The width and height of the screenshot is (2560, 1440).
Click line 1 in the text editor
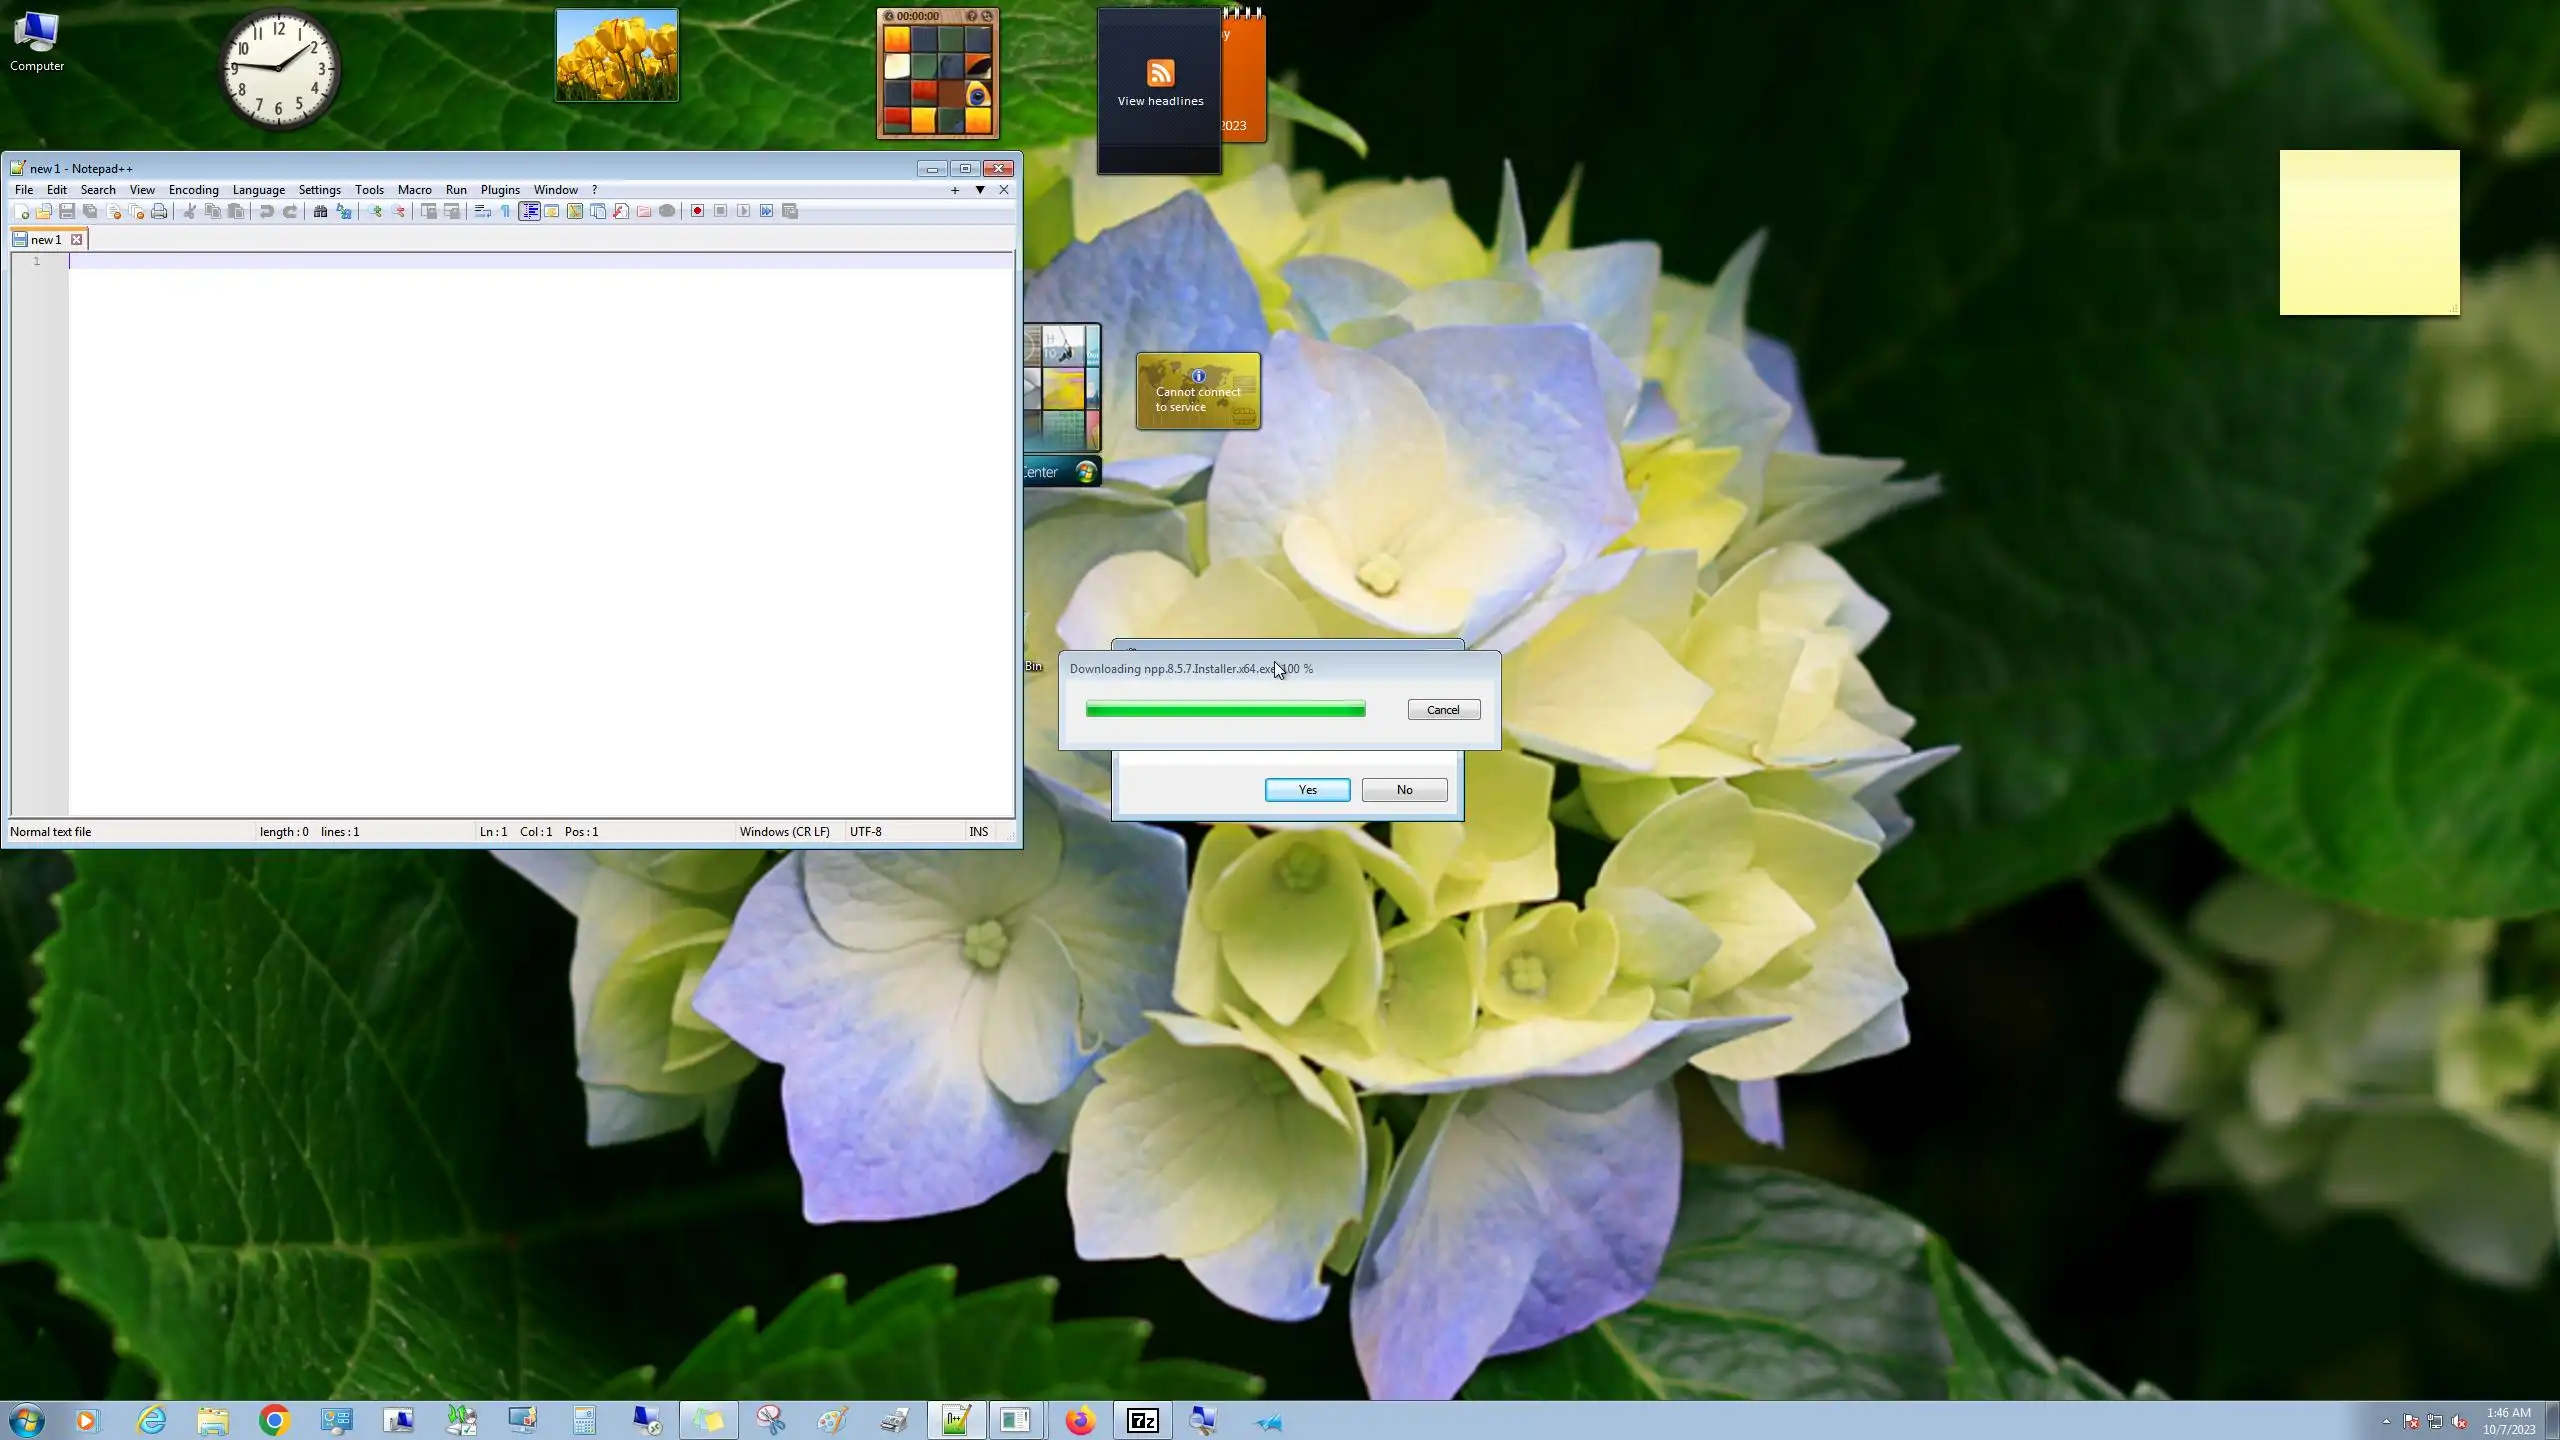pos(540,261)
